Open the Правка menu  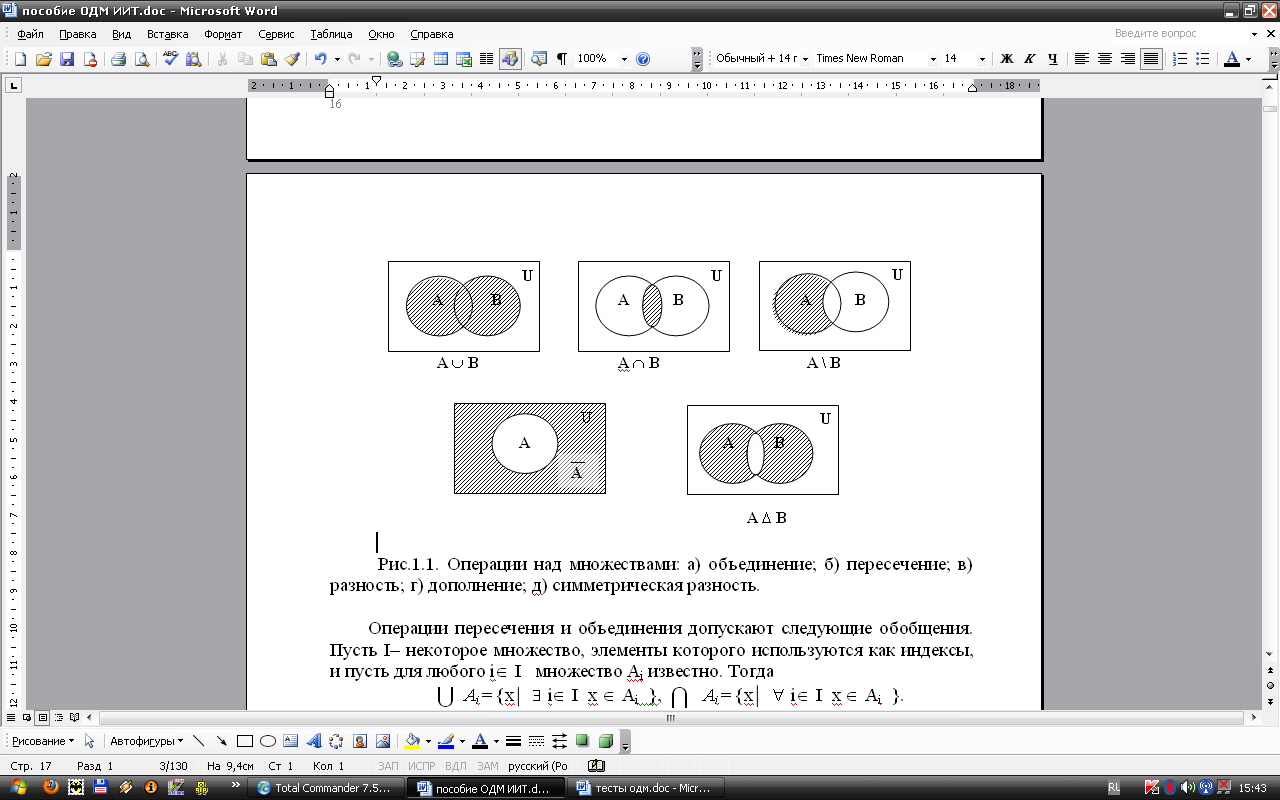point(78,34)
